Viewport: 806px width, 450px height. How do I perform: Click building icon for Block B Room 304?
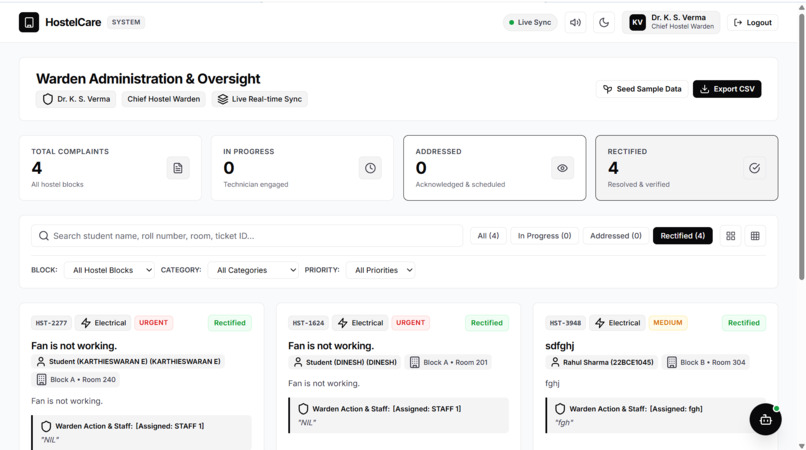[672, 363]
